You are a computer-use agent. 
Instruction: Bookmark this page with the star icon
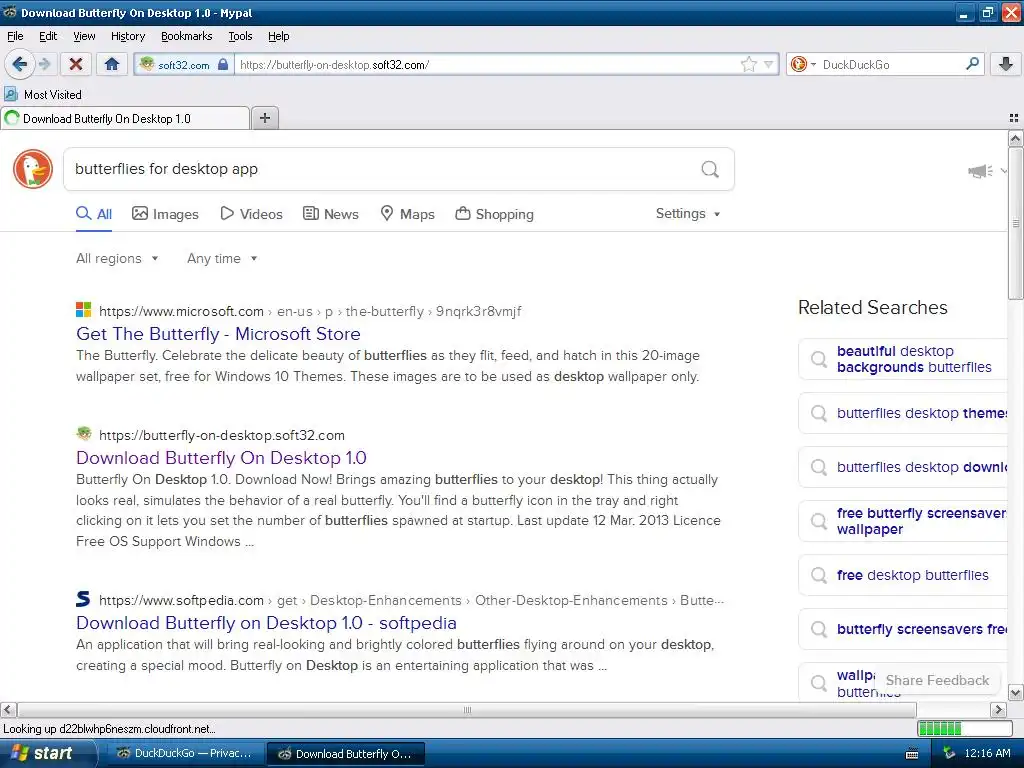click(x=748, y=64)
